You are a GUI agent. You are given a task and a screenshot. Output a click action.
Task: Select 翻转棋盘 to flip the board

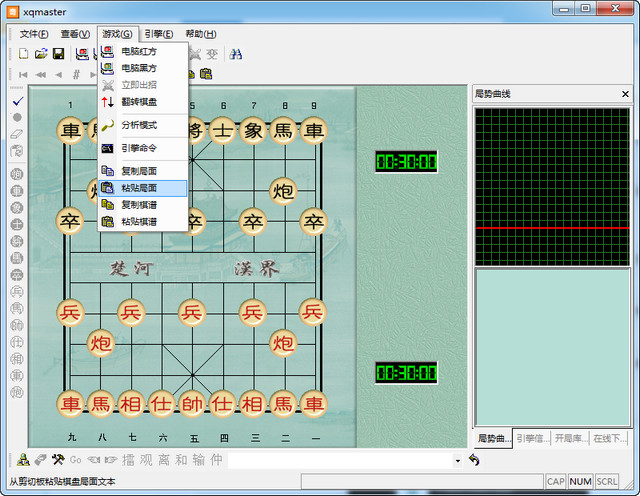point(139,102)
